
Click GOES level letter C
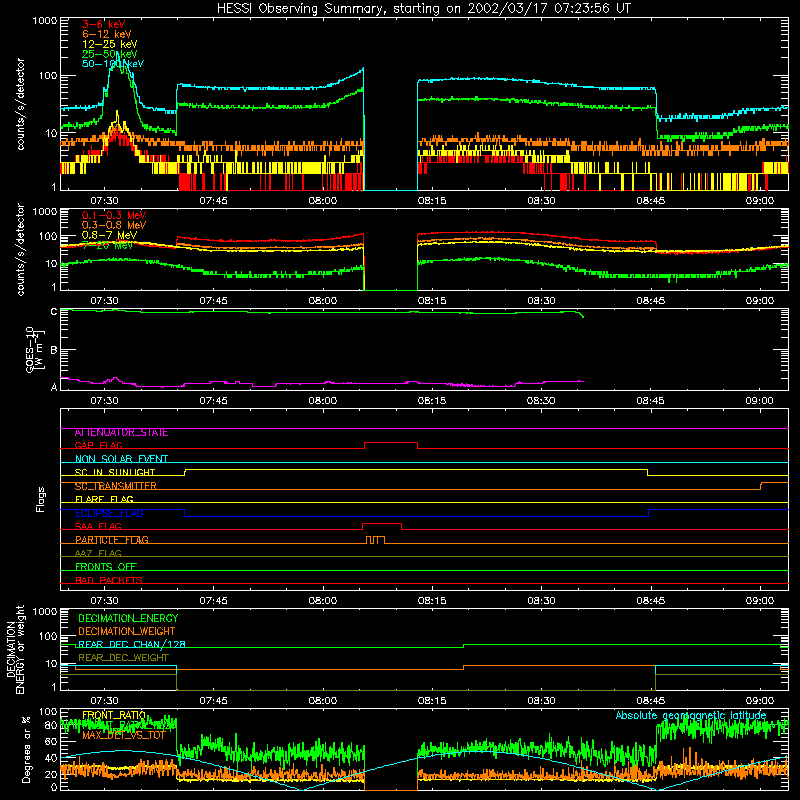54,311
